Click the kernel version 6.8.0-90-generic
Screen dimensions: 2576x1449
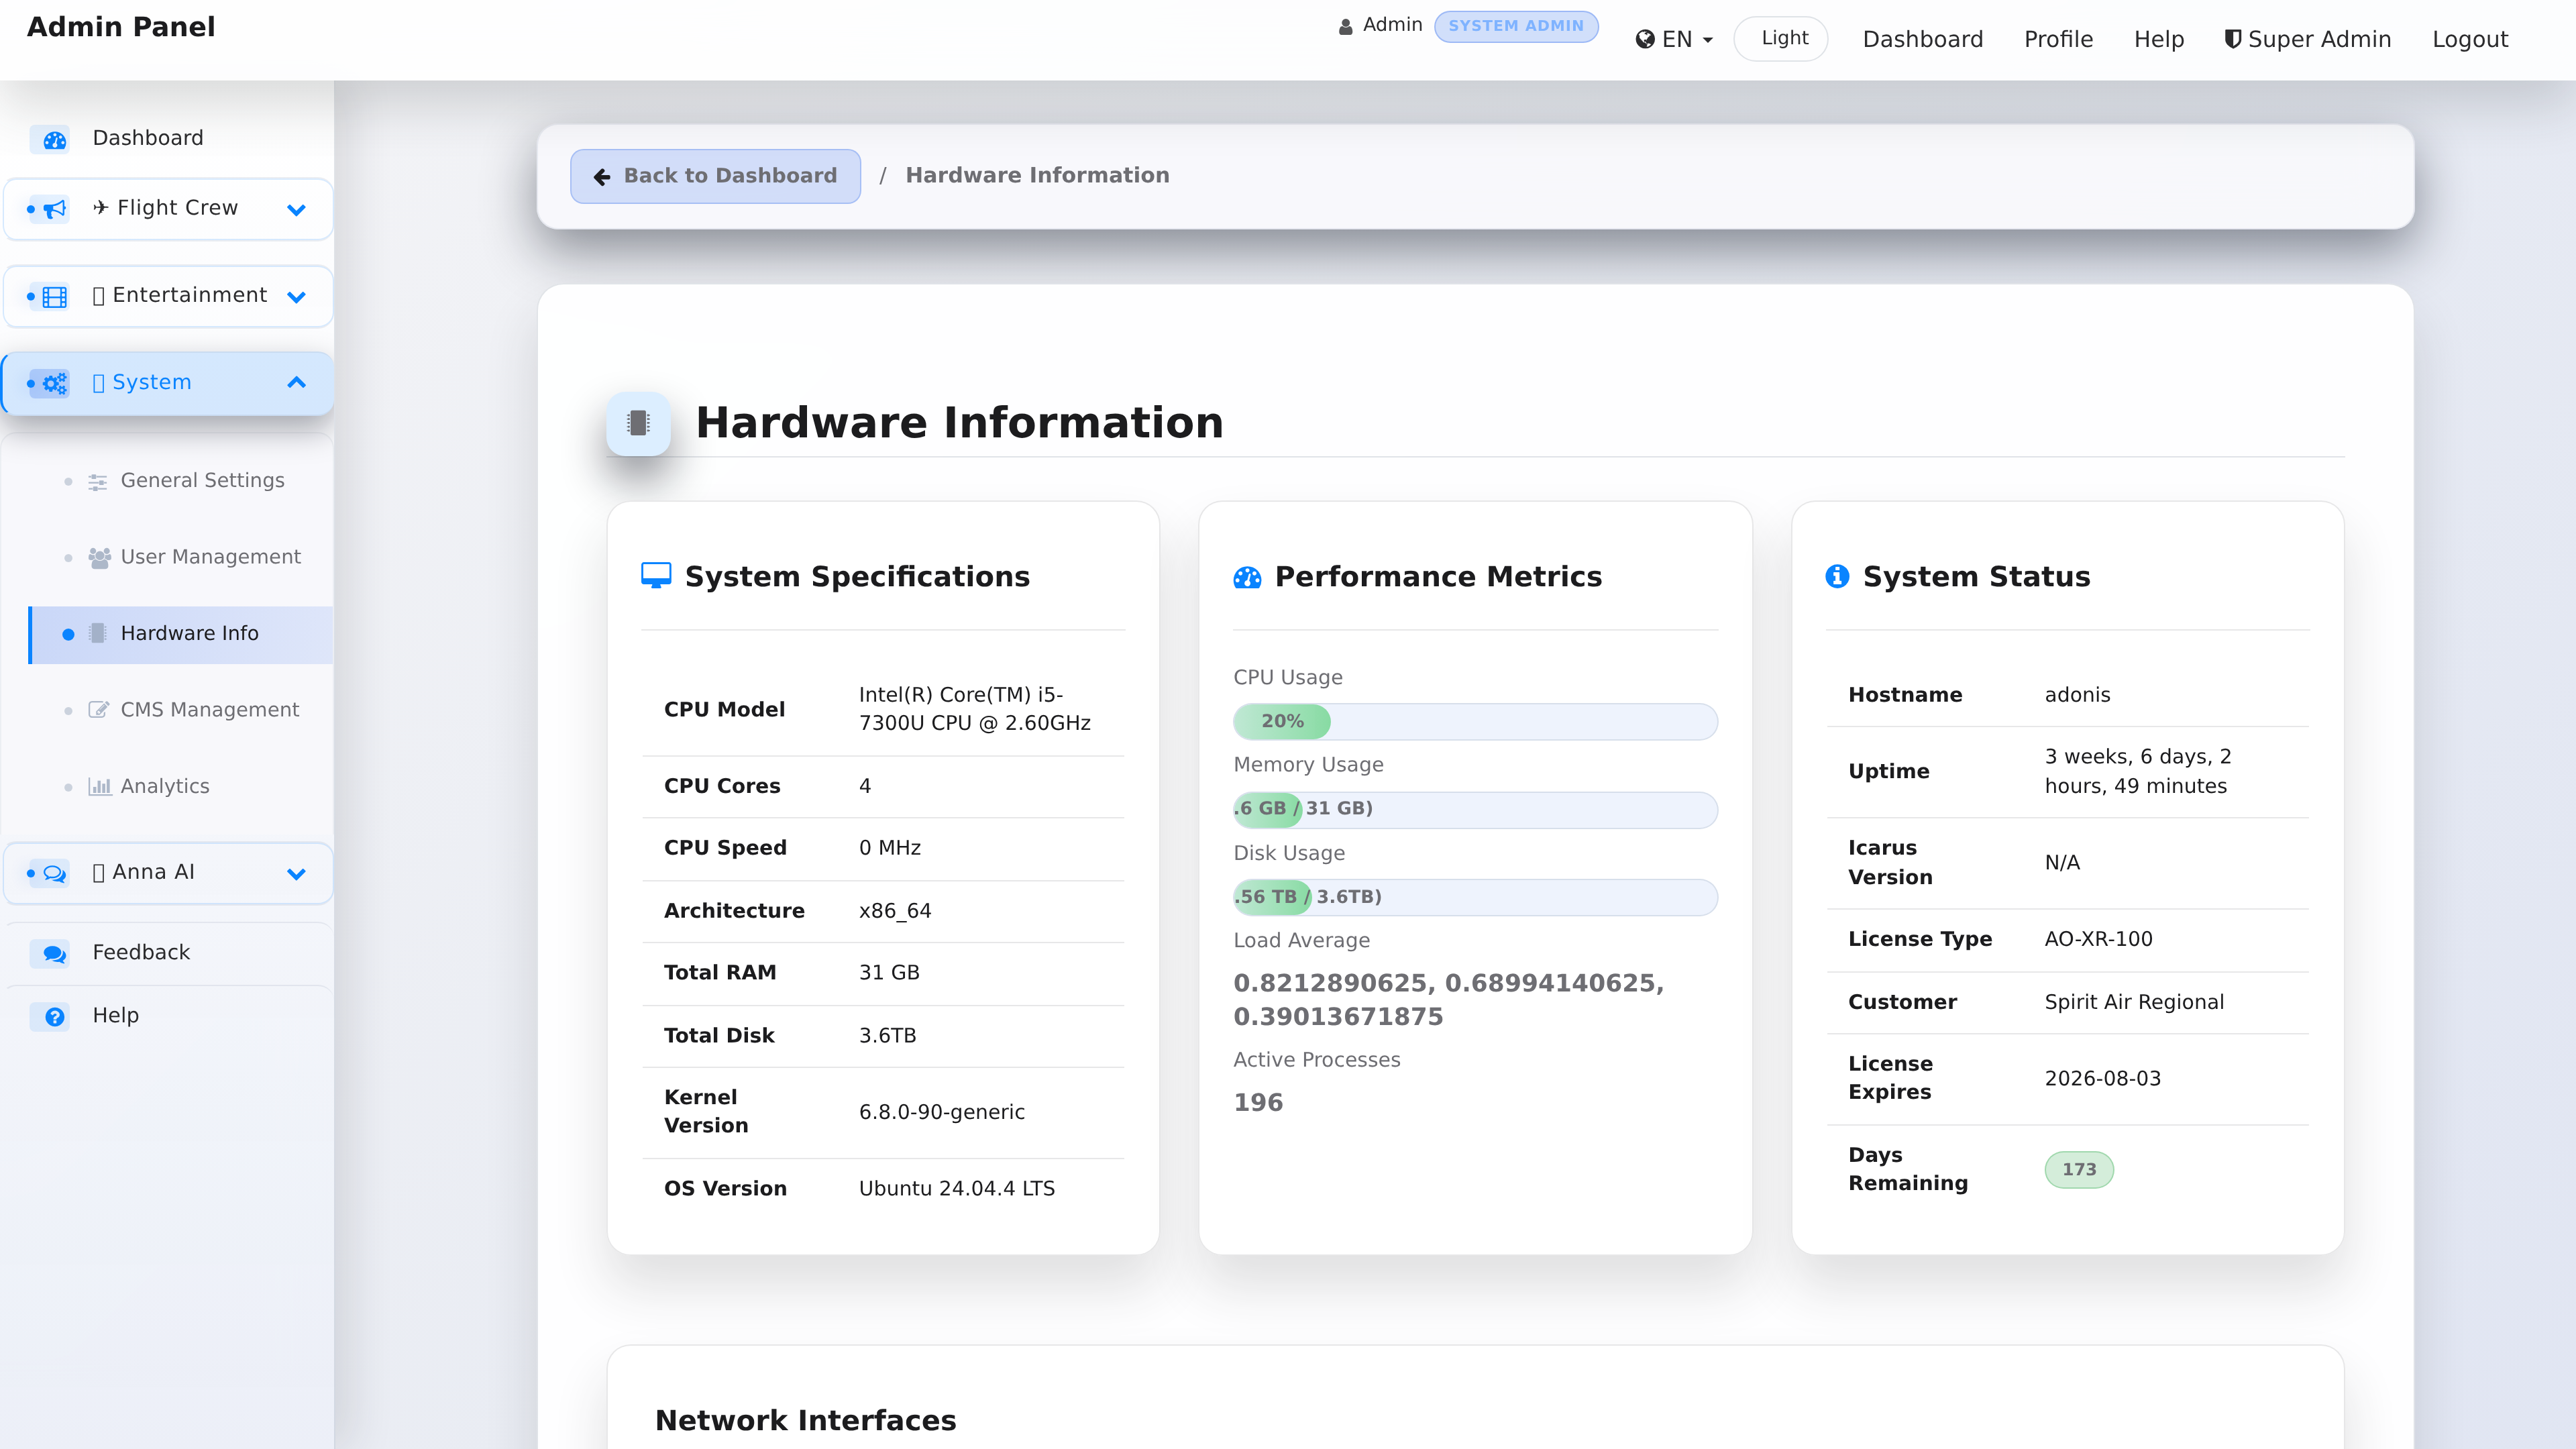(x=941, y=1113)
